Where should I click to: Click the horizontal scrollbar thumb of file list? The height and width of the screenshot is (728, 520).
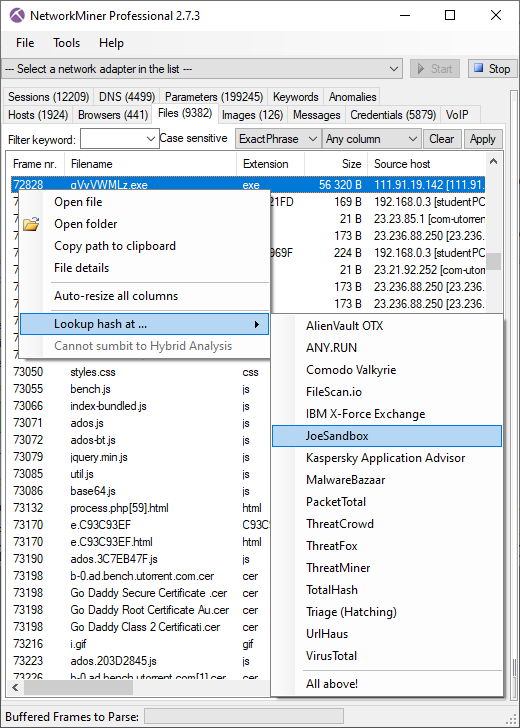click(x=78, y=687)
